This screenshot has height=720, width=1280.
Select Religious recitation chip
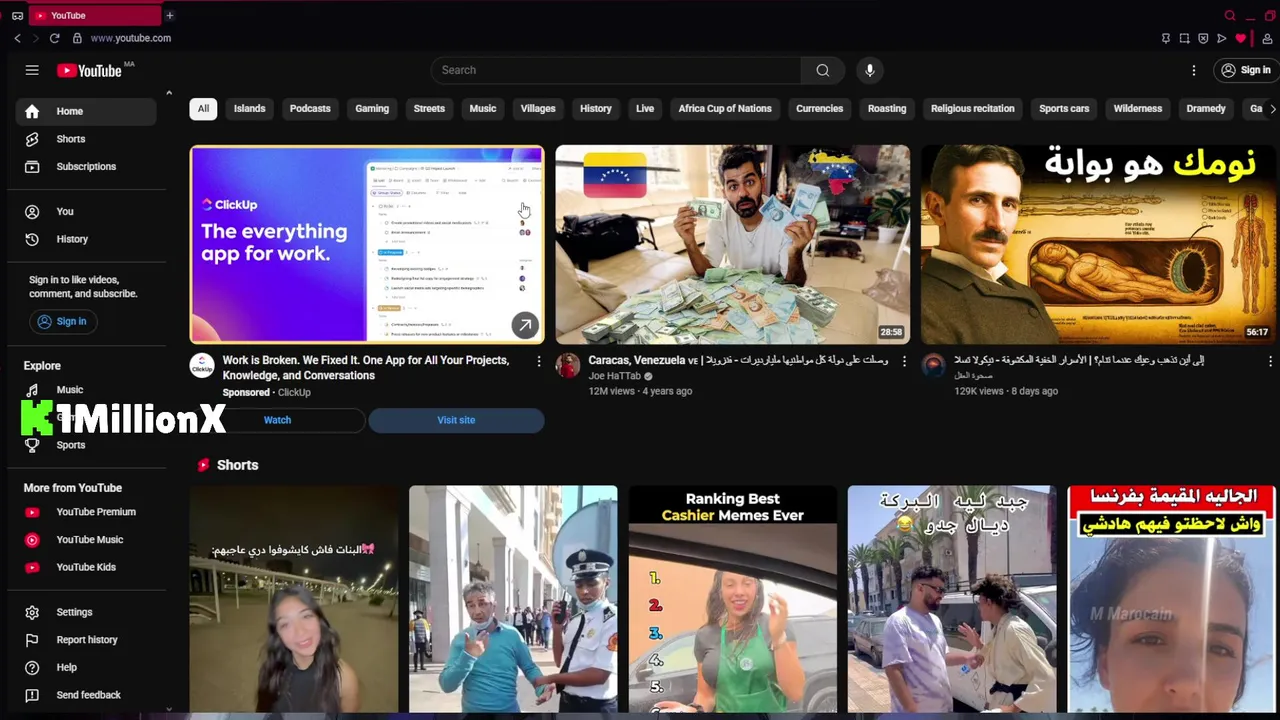tap(973, 108)
